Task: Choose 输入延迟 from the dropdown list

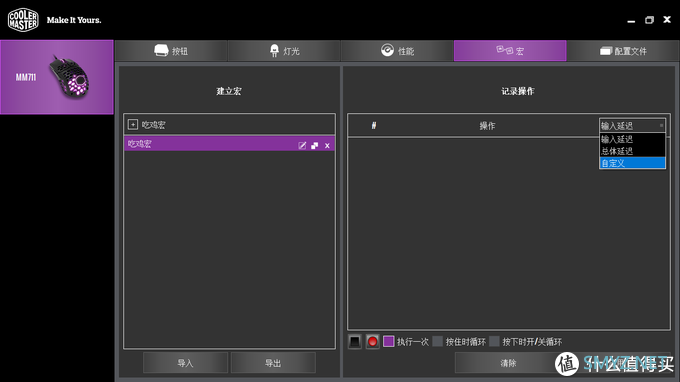Action: (x=632, y=139)
